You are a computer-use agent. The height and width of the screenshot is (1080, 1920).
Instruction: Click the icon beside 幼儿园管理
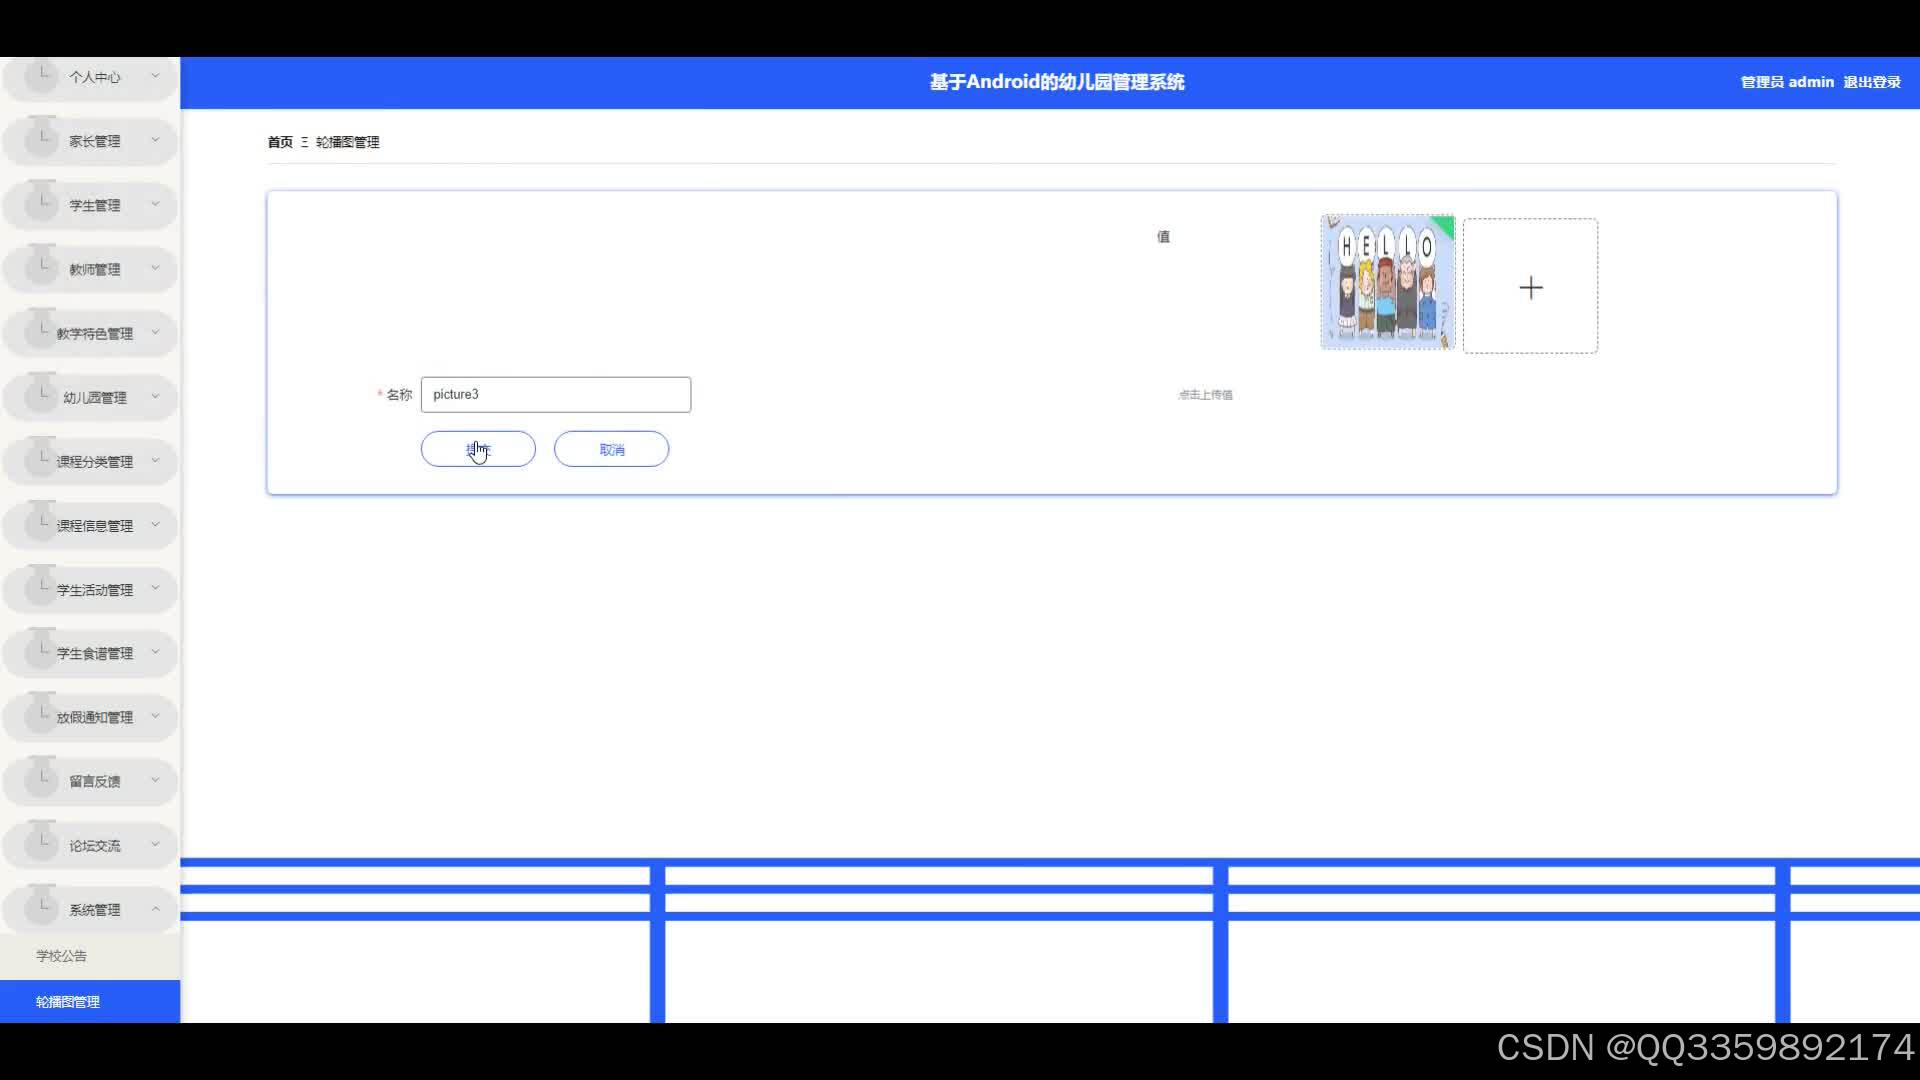[x=41, y=394]
